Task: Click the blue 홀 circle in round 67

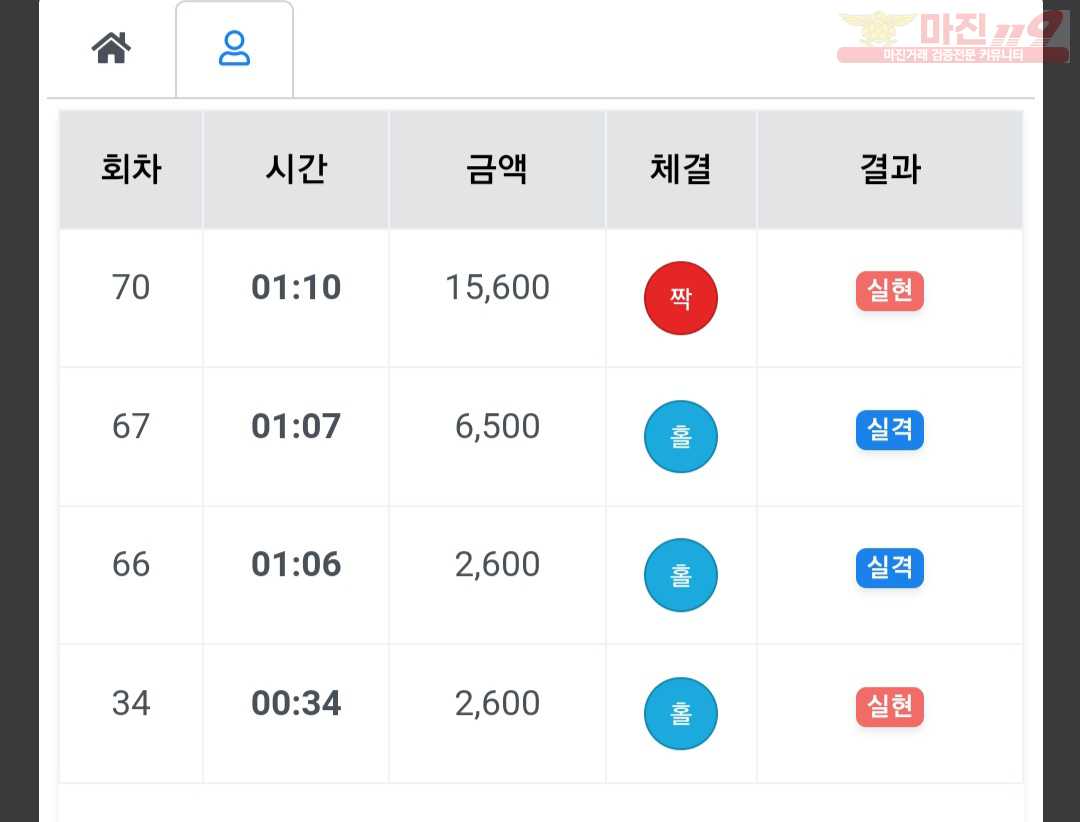Action: point(681,436)
